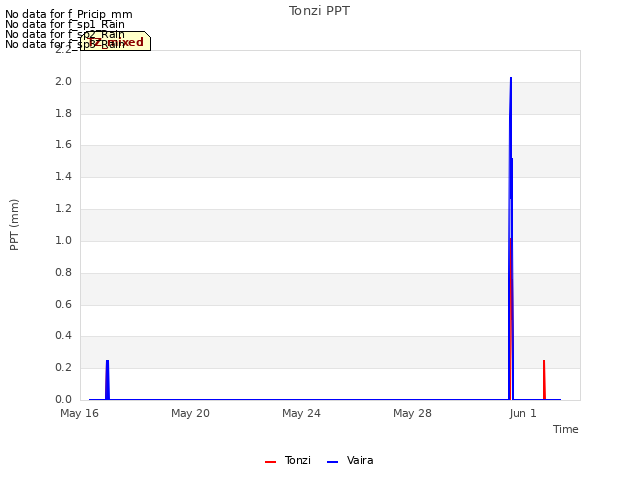Click the May 28 x-axis tick label
640x480 pixels.
412,413
